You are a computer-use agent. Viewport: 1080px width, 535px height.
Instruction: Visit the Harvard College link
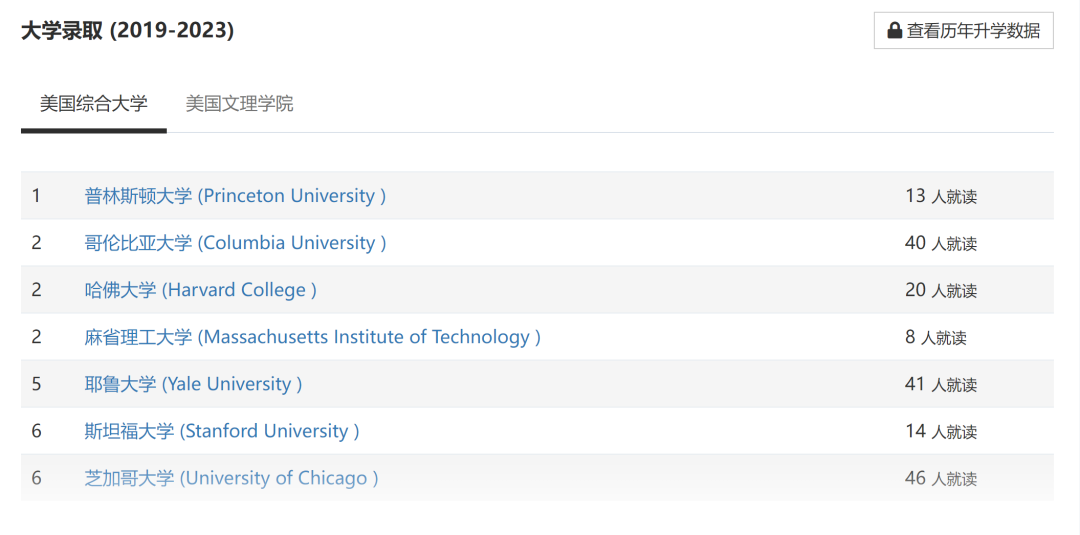(200, 290)
